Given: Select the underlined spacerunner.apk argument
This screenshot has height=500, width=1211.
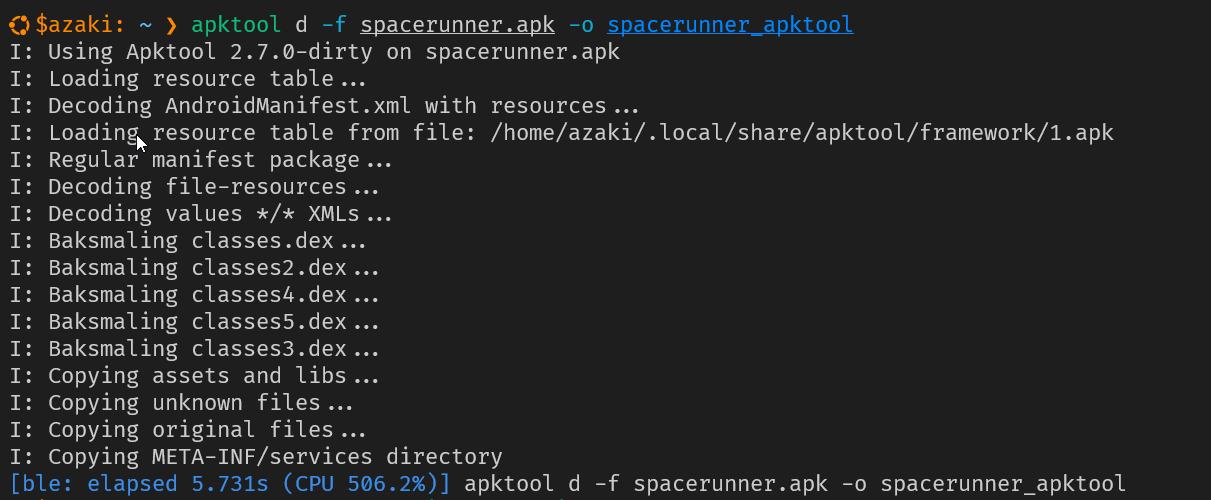Looking at the screenshot, I should [x=457, y=25].
